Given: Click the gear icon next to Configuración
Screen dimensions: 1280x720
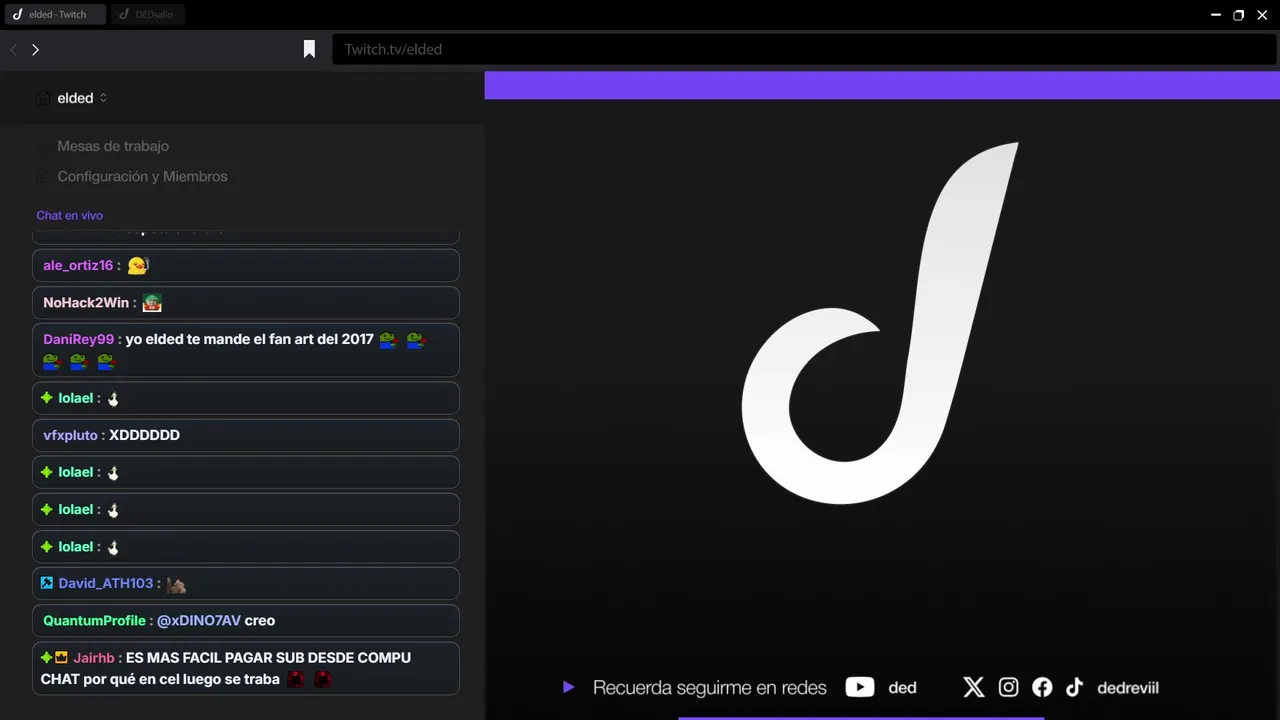Looking at the screenshot, I should pos(42,176).
